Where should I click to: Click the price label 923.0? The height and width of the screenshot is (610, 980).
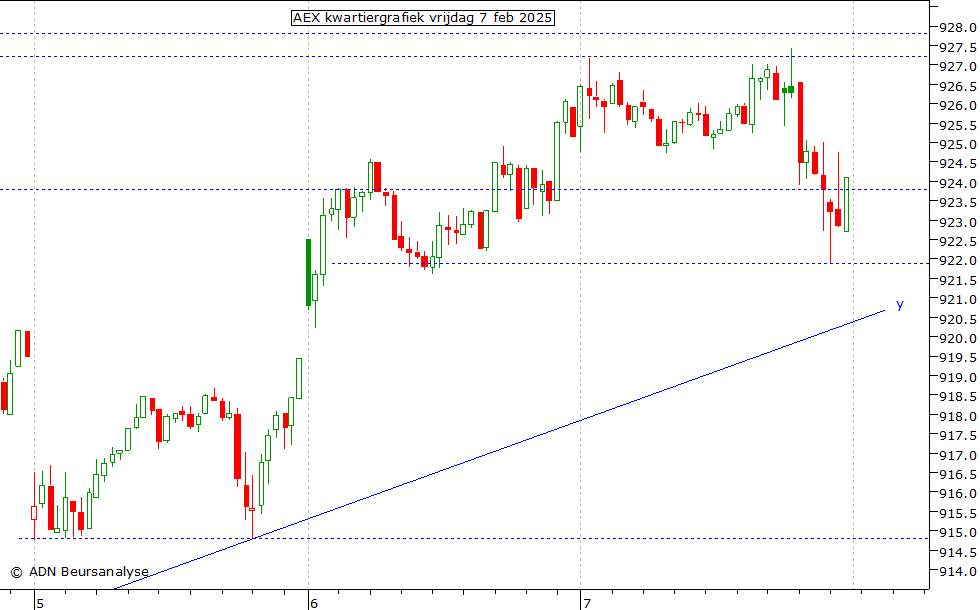[958, 222]
